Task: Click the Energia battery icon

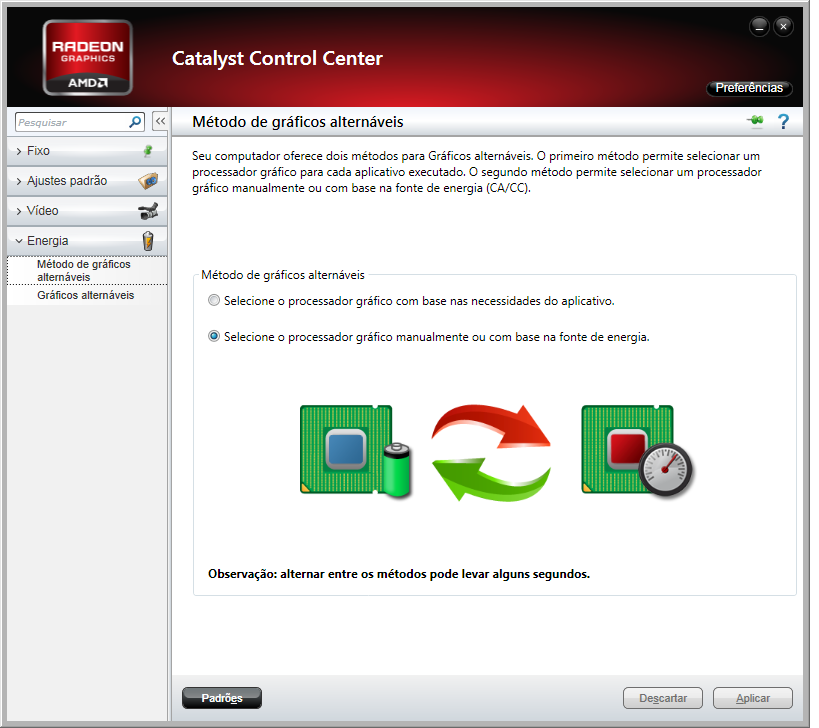Action: [148, 241]
